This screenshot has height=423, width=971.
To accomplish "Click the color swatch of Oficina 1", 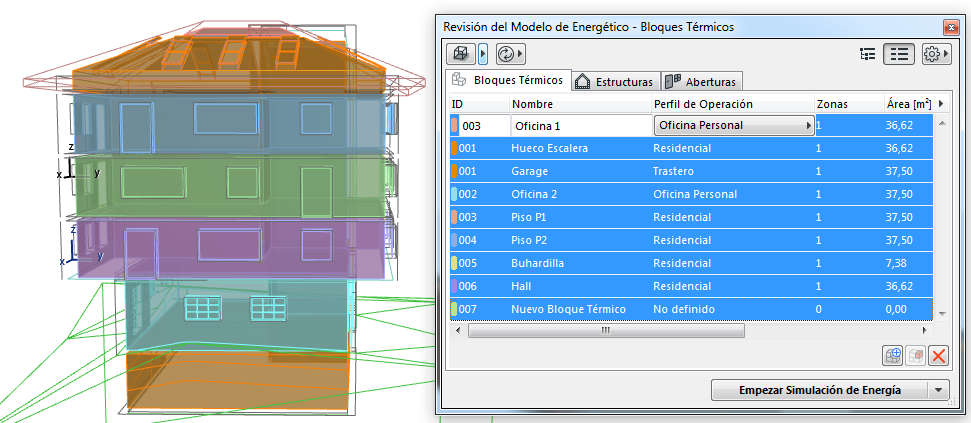I will point(454,126).
